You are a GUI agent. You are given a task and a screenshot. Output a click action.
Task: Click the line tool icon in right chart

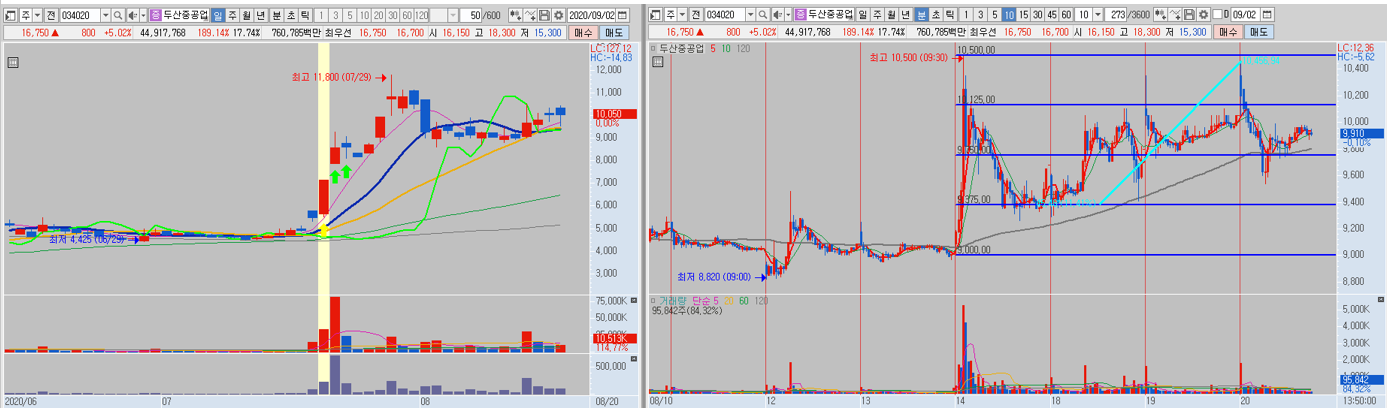coord(1176,15)
